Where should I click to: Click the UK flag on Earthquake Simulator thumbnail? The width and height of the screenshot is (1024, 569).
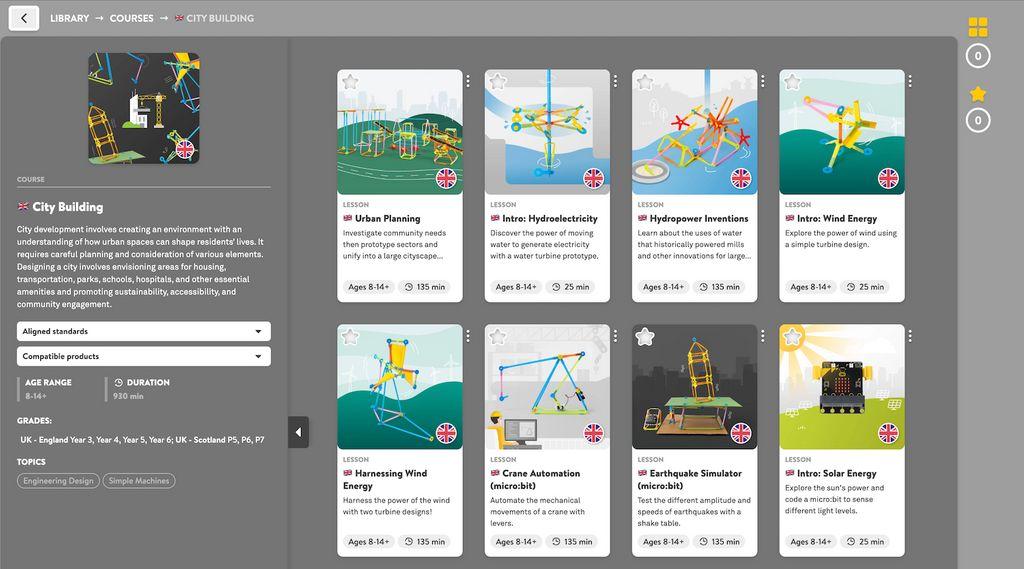coord(741,432)
